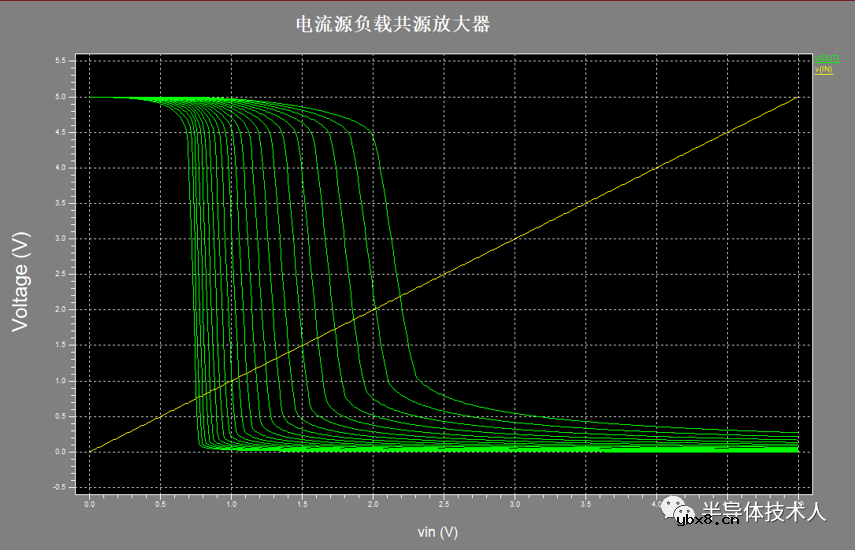Click the chart title 电流源负载共源放大器
The image size is (855, 550).
coord(393,25)
